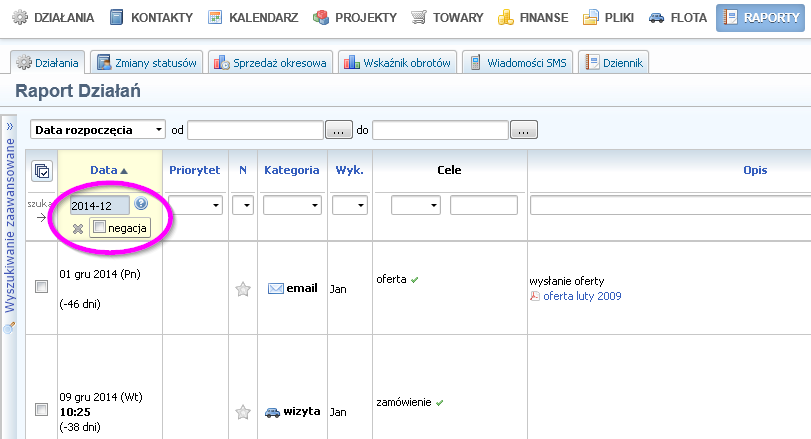Open the Priorytet filter dropdown

[194, 205]
